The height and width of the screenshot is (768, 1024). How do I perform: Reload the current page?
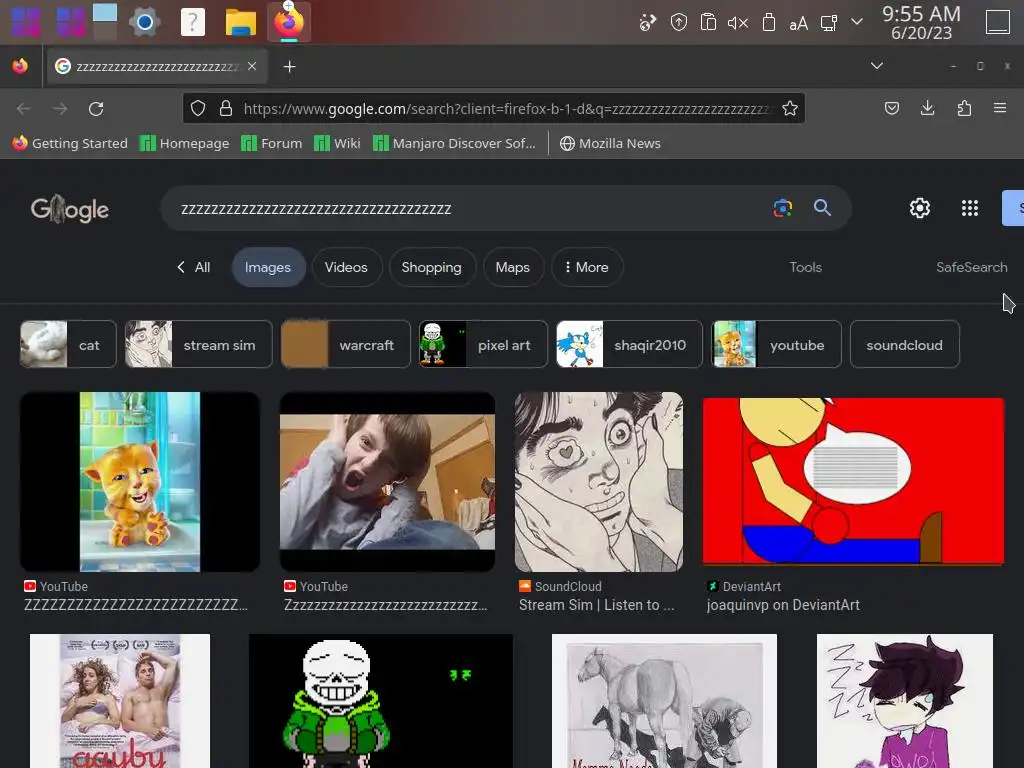96,108
